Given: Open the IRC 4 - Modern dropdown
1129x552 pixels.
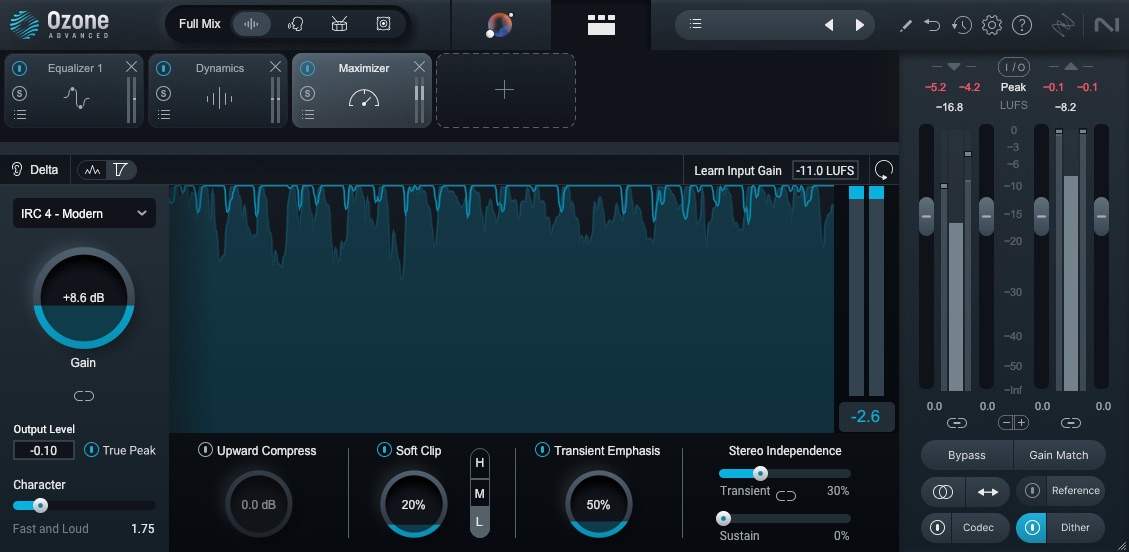Looking at the screenshot, I should coord(84,213).
